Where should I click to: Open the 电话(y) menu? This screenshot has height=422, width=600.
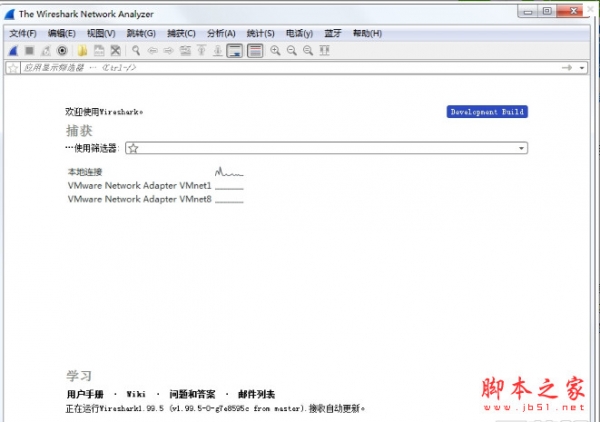[299, 34]
